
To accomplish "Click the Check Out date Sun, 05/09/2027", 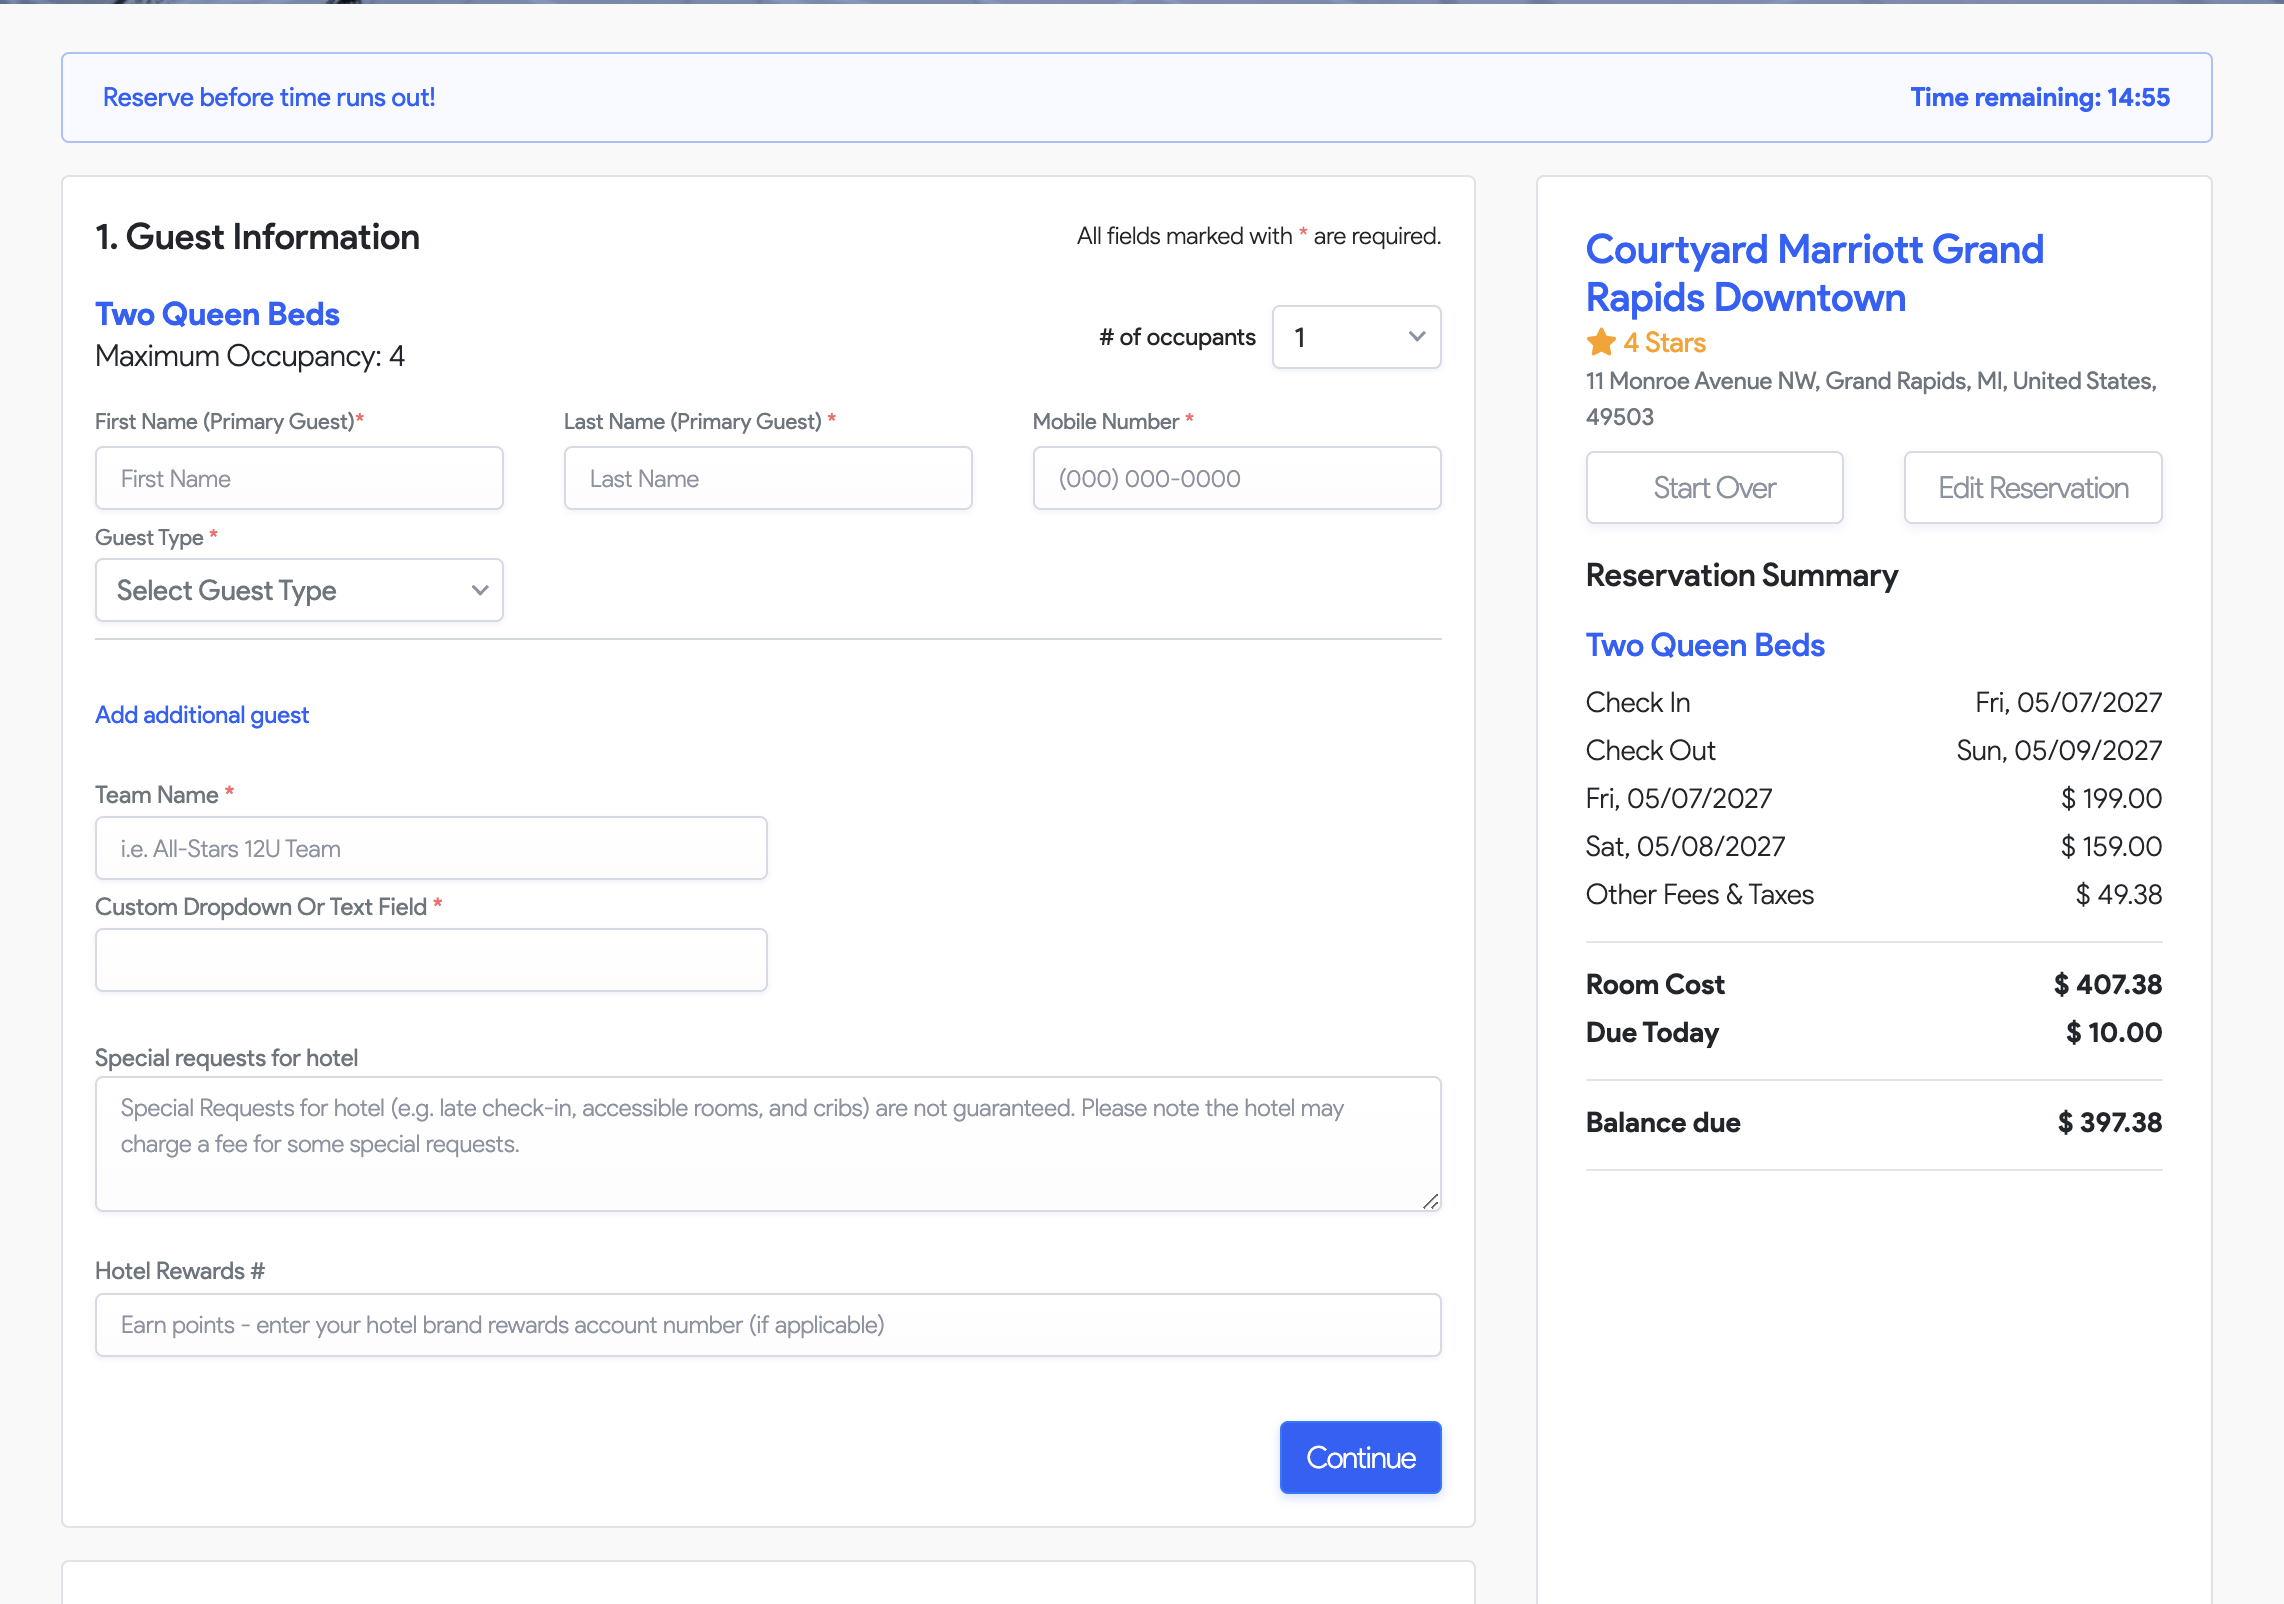I will [x=2059, y=750].
